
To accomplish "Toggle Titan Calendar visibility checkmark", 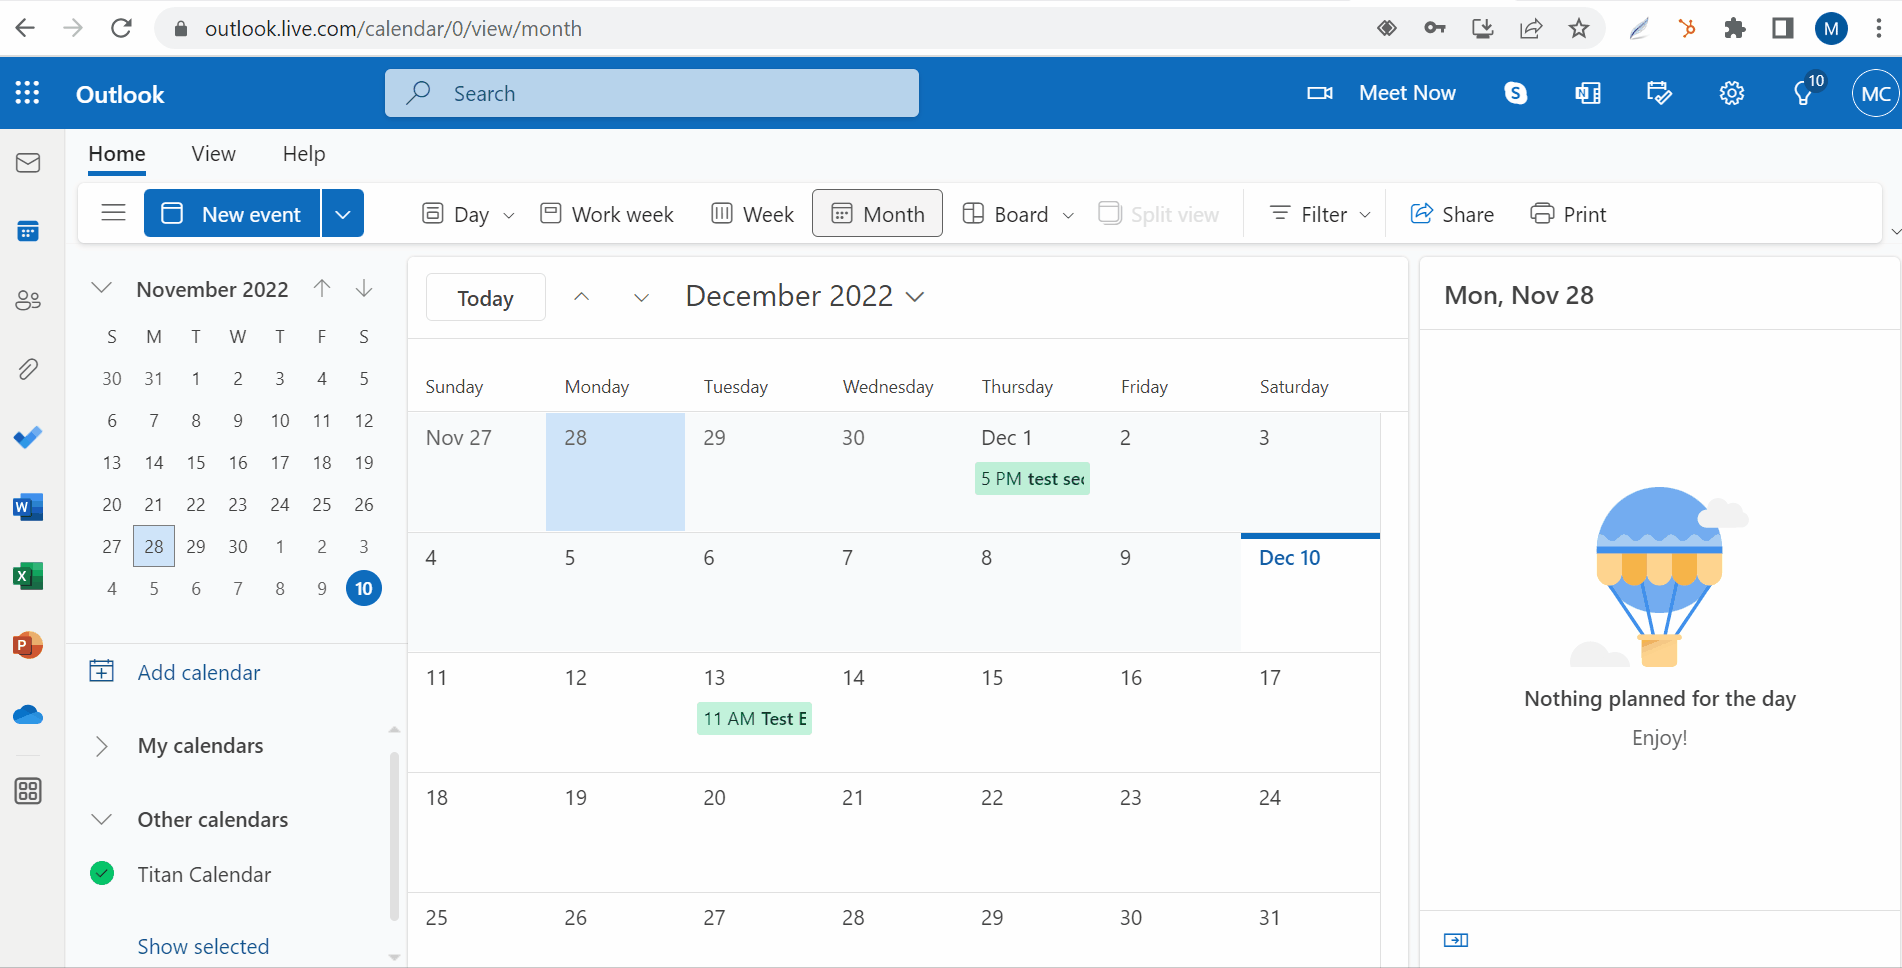I will pyautogui.click(x=102, y=874).
